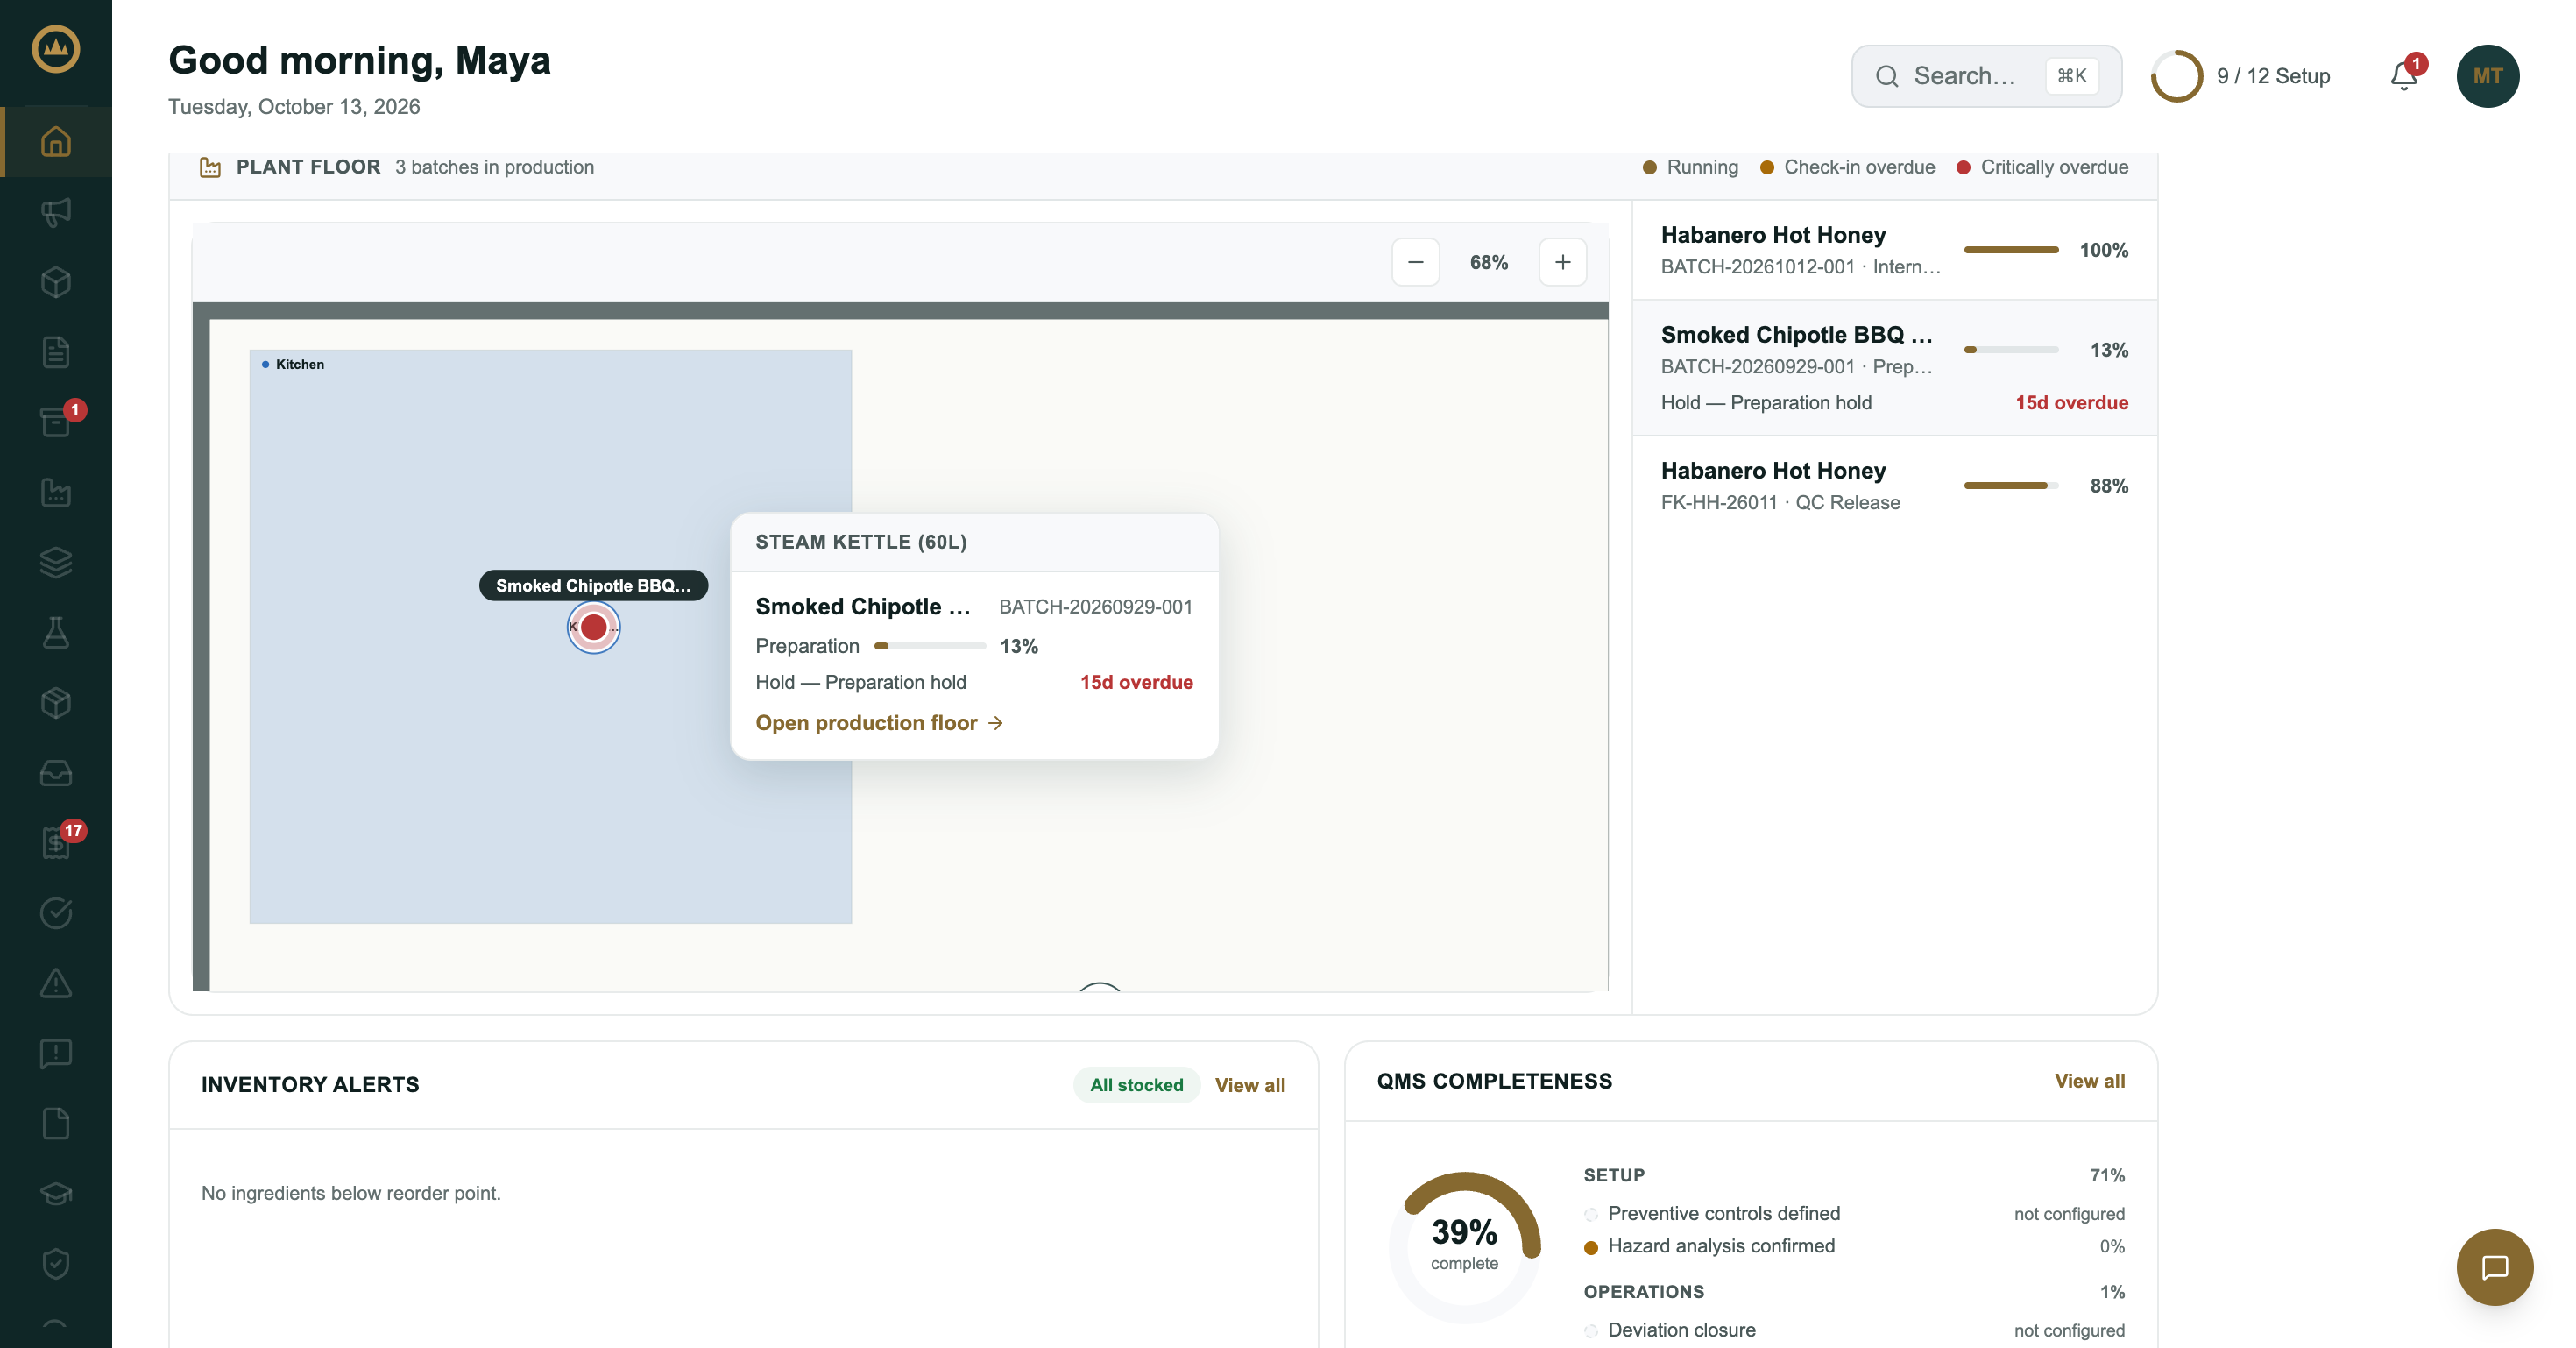
Task: Open the lab flask sidebar icon
Action: (56, 632)
